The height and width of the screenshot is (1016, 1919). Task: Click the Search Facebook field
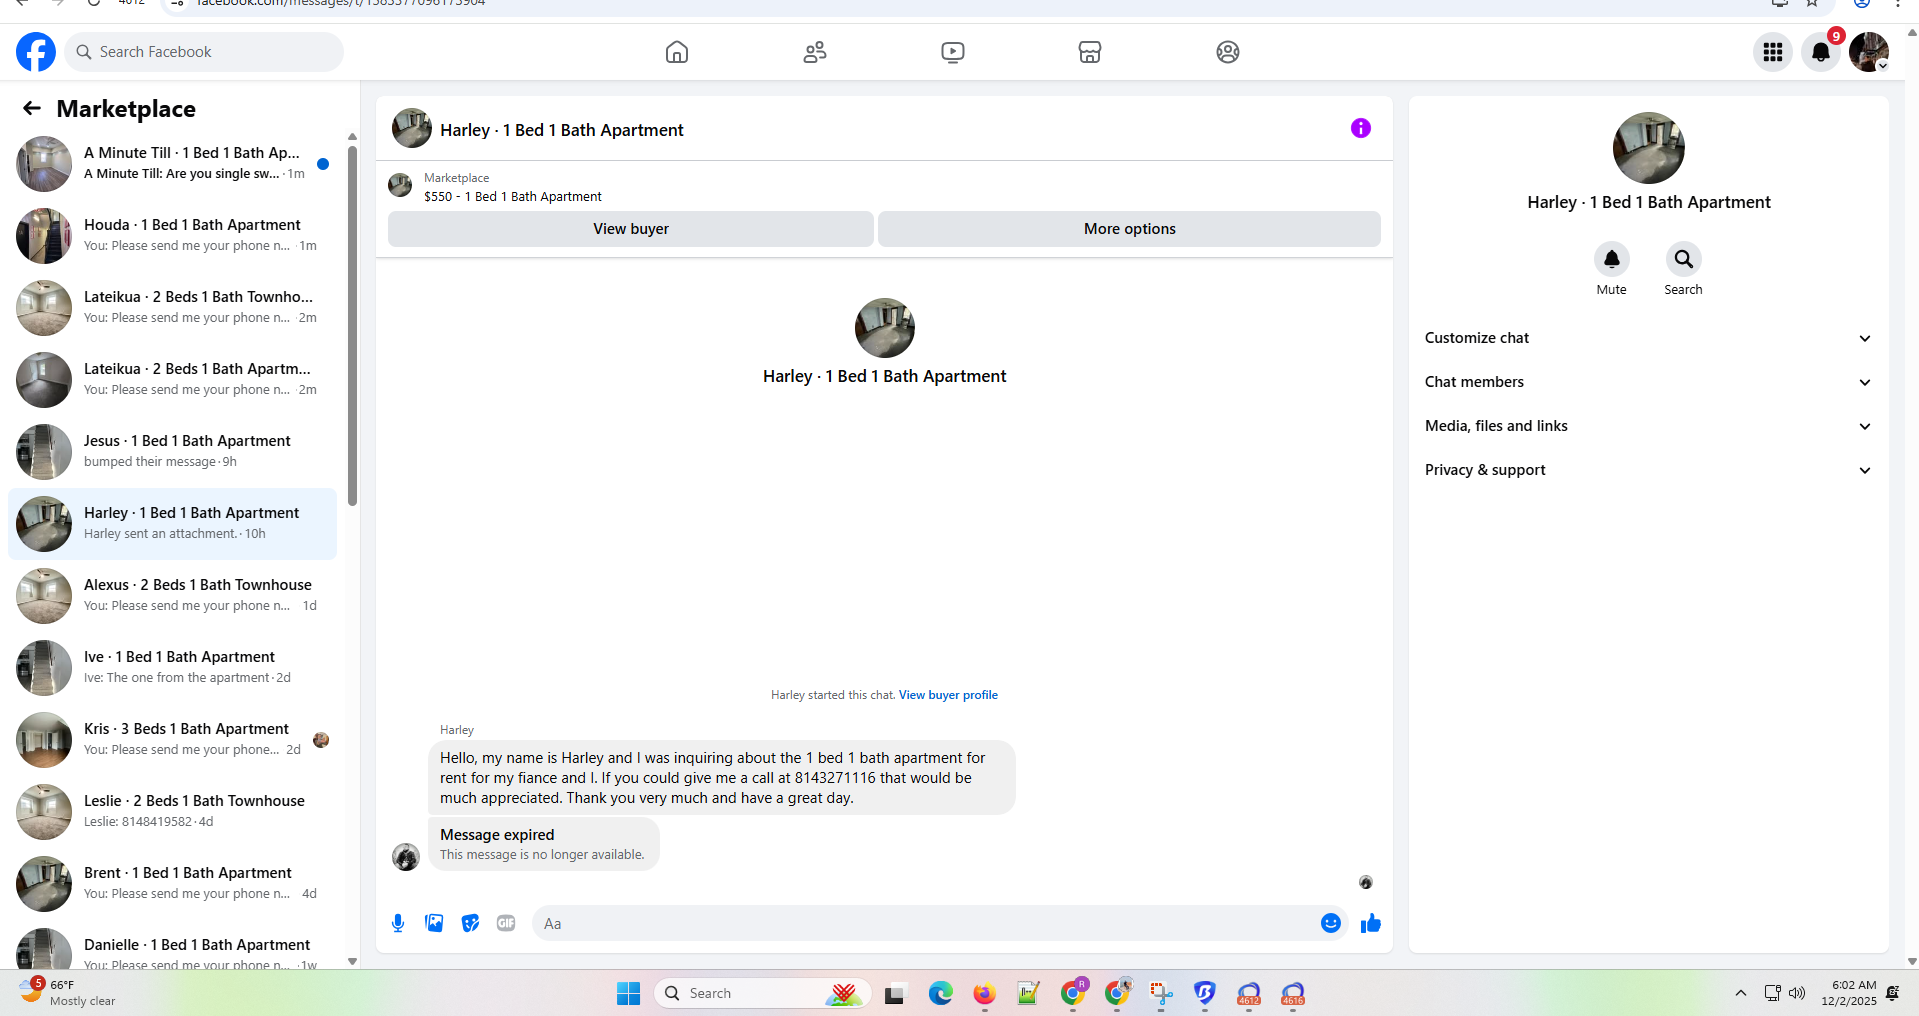tap(204, 52)
